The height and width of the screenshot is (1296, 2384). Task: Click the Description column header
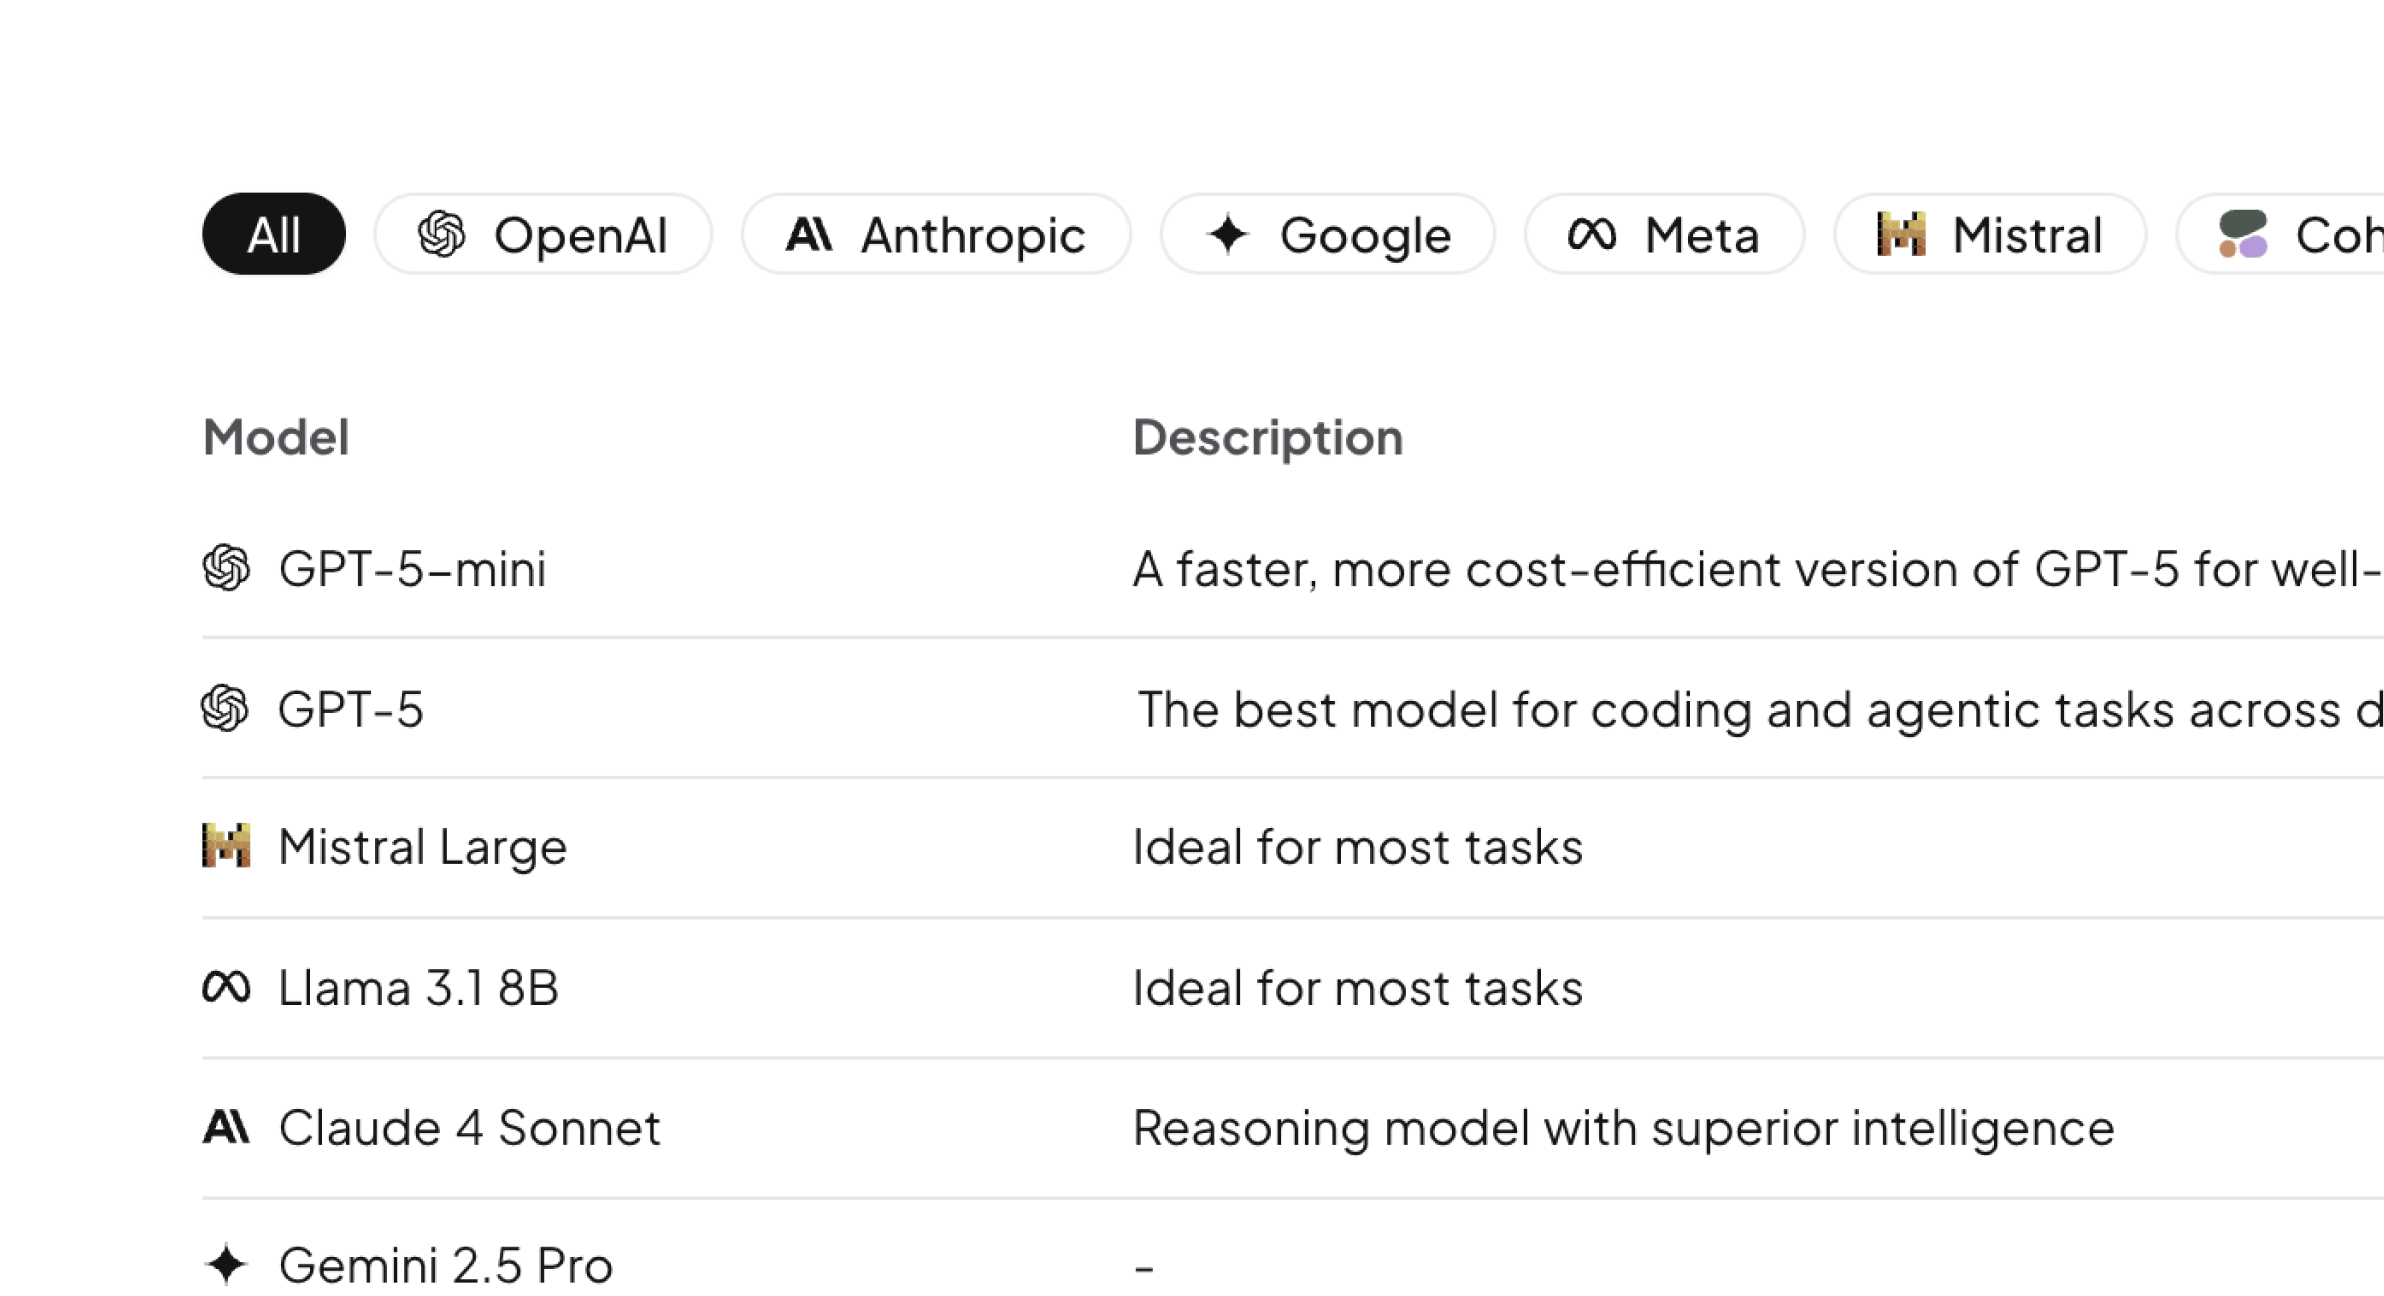tap(1267, 437)
